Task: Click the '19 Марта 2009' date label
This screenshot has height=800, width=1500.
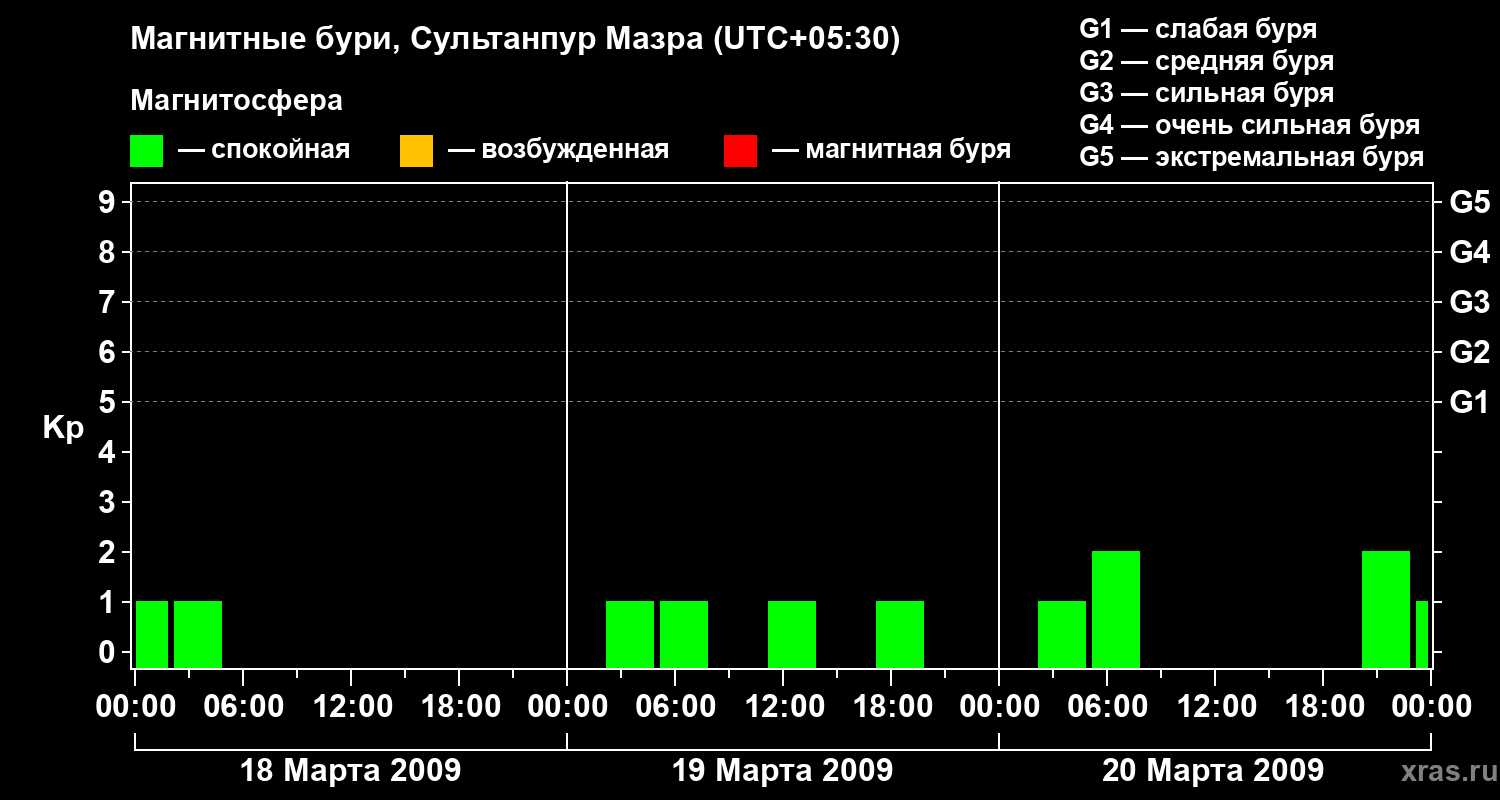Action: pos(782,771)
